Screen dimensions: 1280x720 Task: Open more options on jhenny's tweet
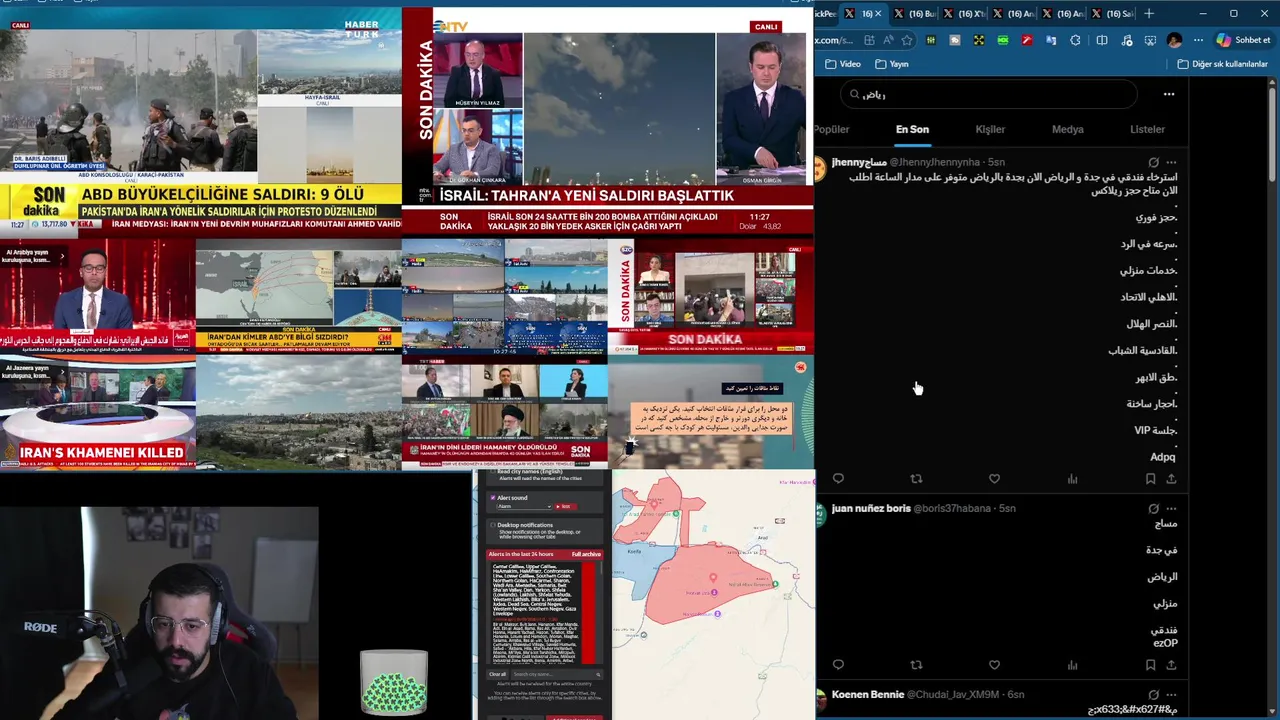[x=1171, y=162]
